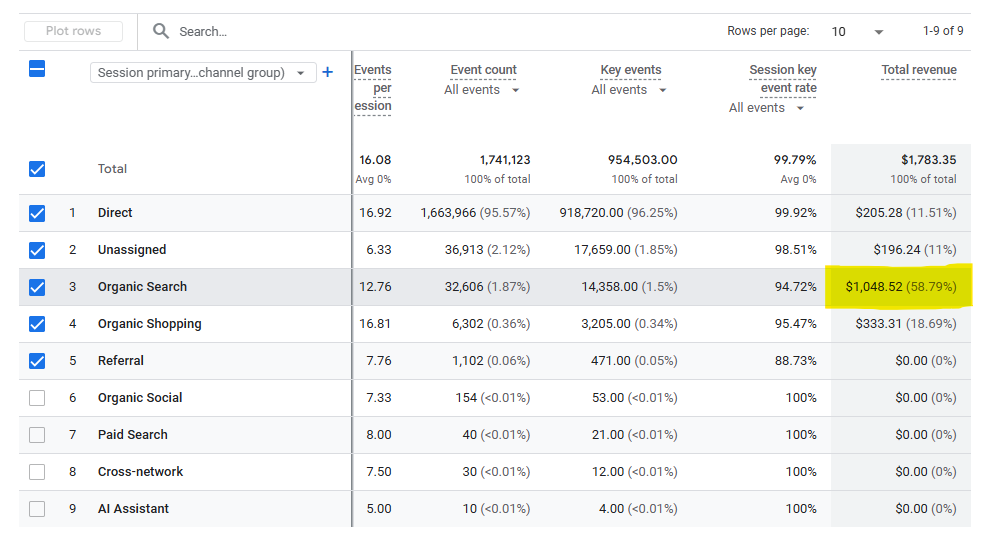Select the Cross-network channel name
The height and width of the screenshot is (538, 989).
coord(140,472)
